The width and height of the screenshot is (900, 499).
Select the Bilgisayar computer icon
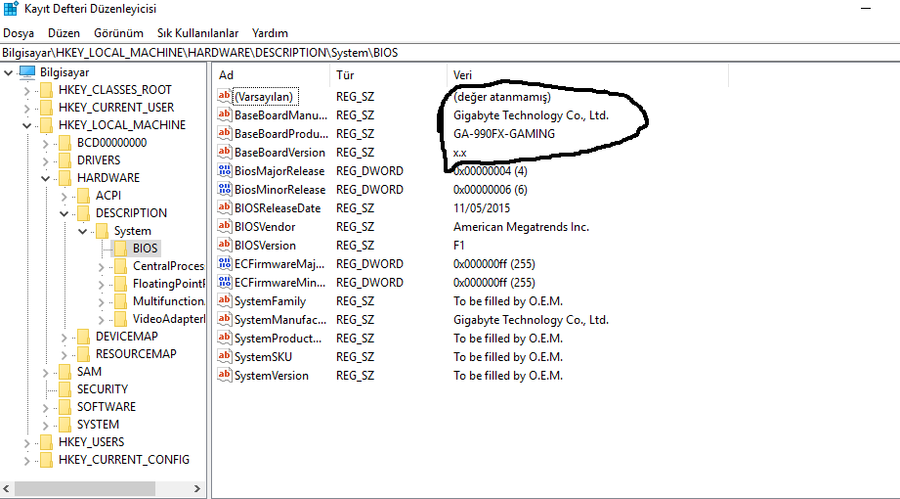click(x=27, y=72)
